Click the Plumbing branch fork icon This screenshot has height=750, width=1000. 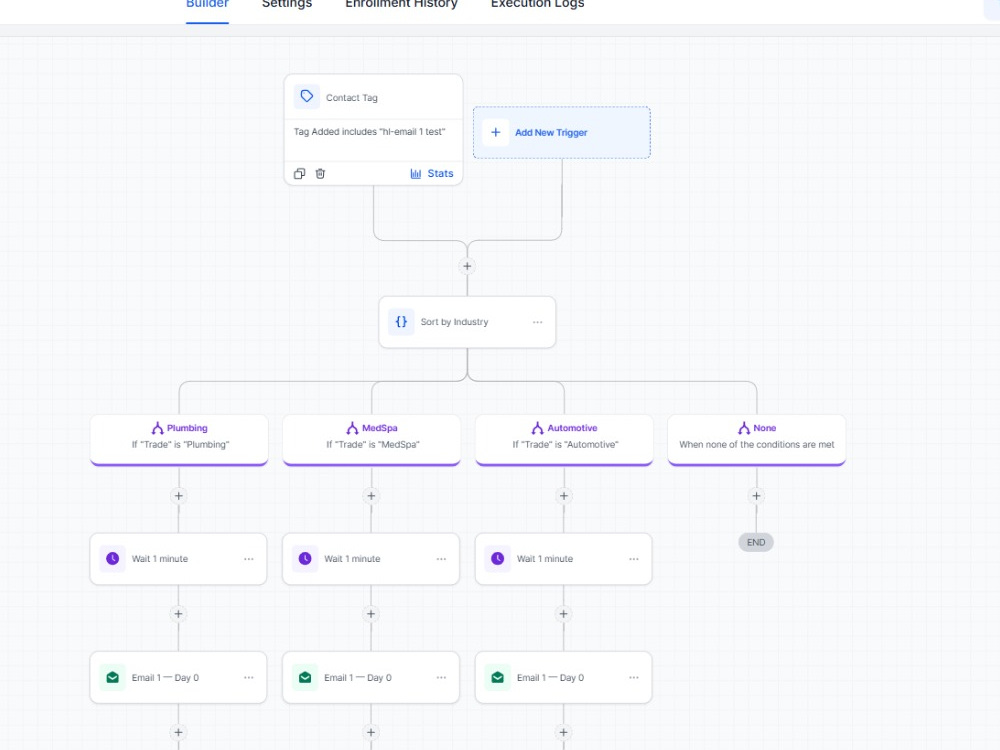158,428
